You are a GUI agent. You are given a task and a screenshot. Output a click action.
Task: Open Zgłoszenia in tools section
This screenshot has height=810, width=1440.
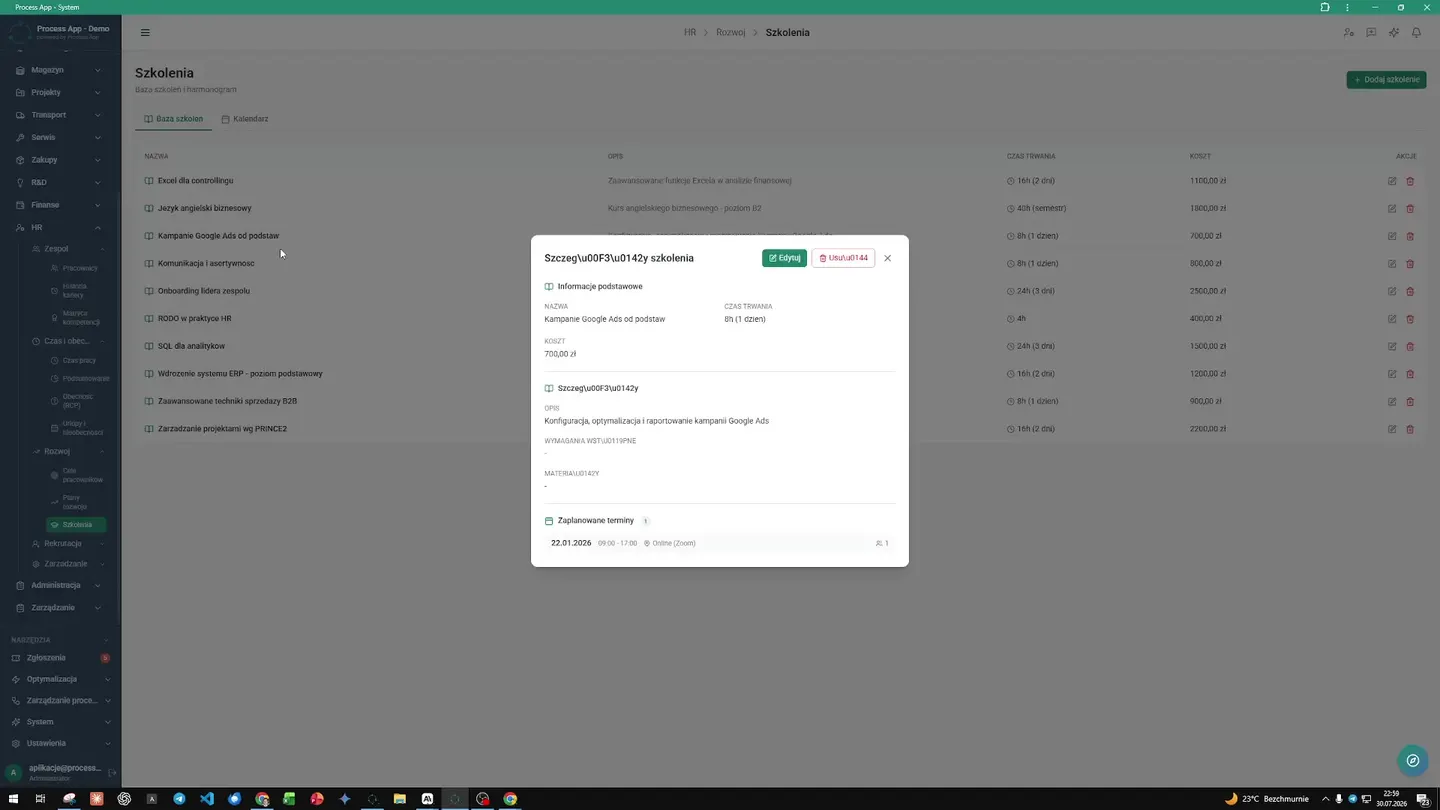(x=59, y=658)
